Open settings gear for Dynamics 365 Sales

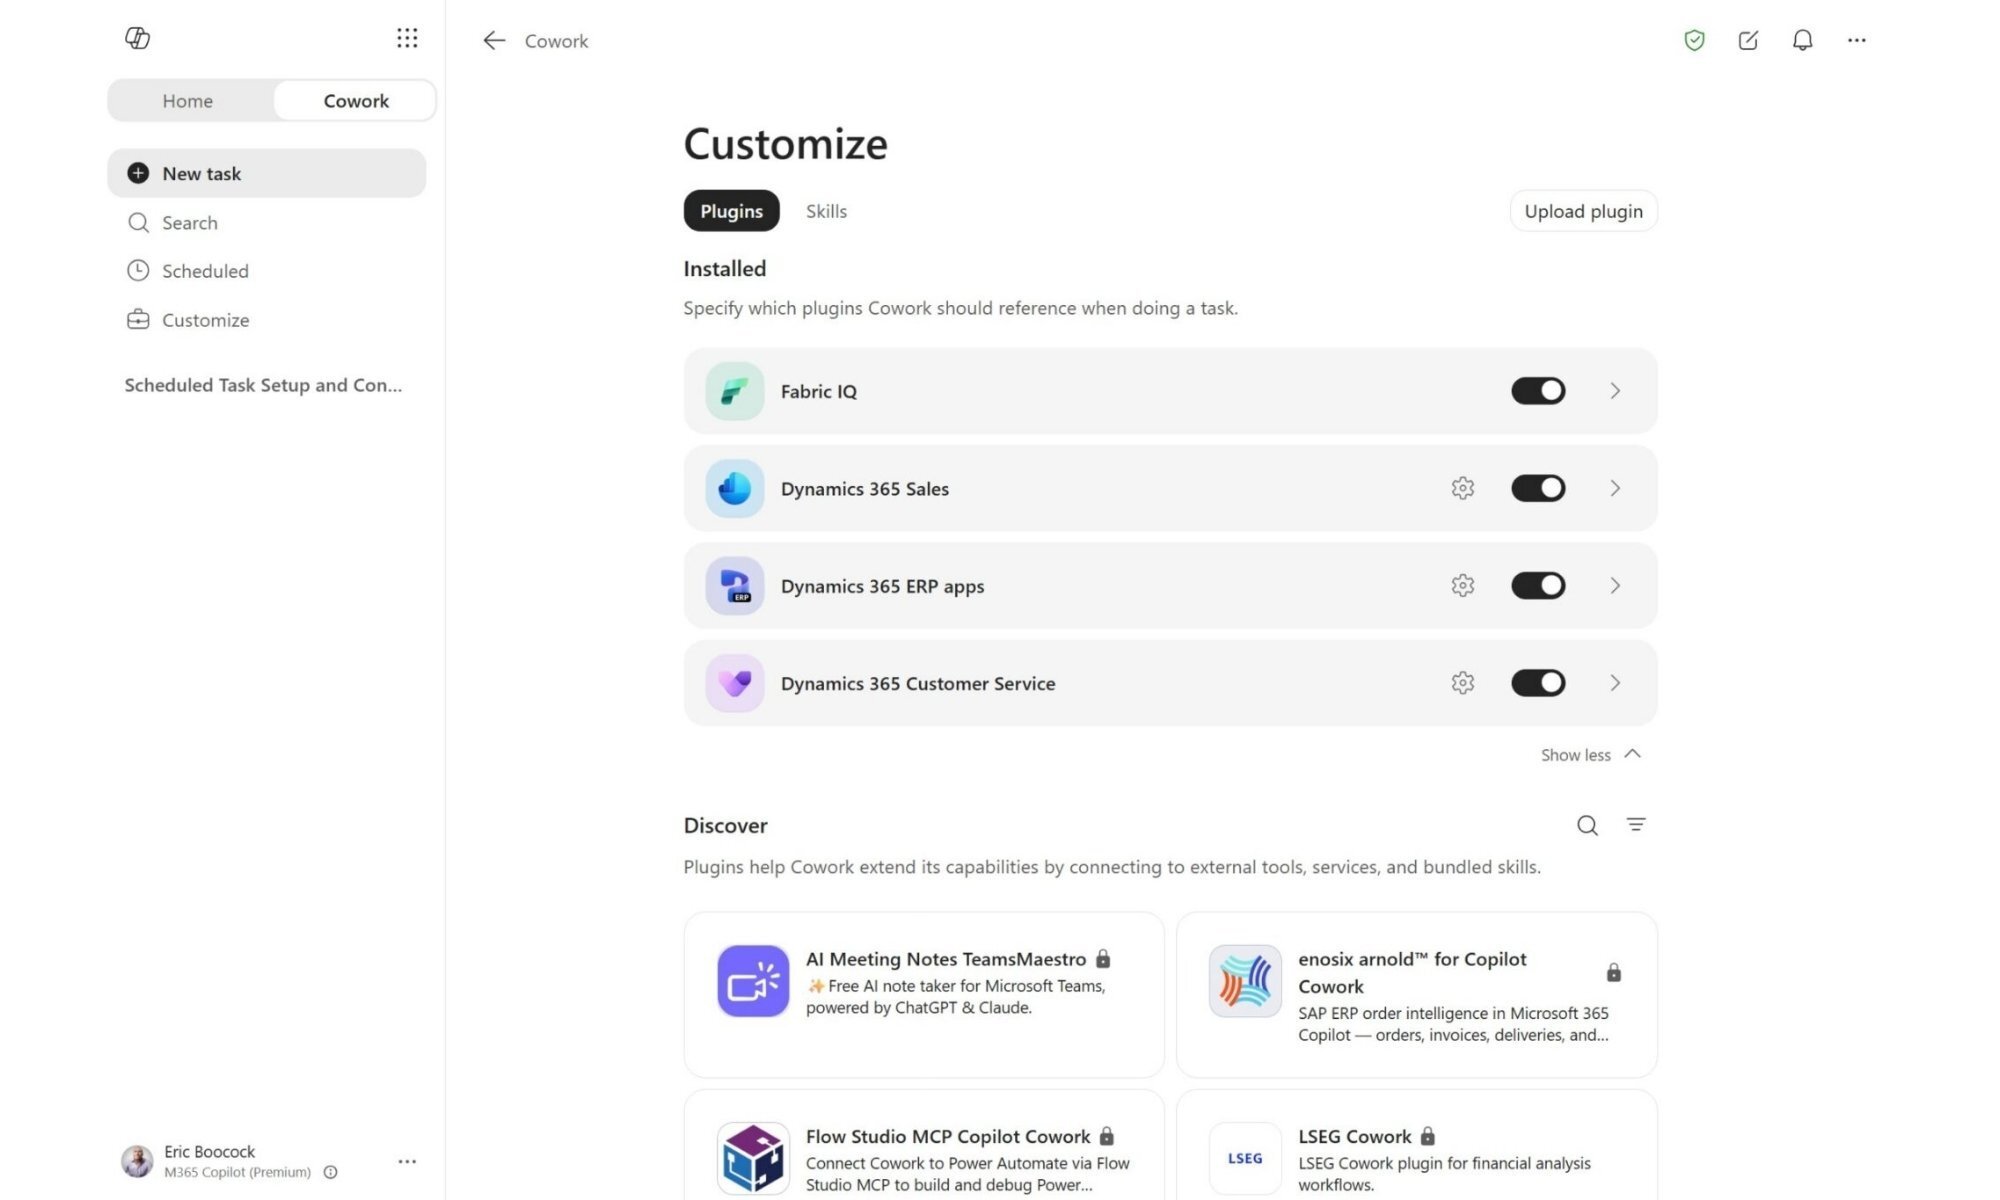1463,488
